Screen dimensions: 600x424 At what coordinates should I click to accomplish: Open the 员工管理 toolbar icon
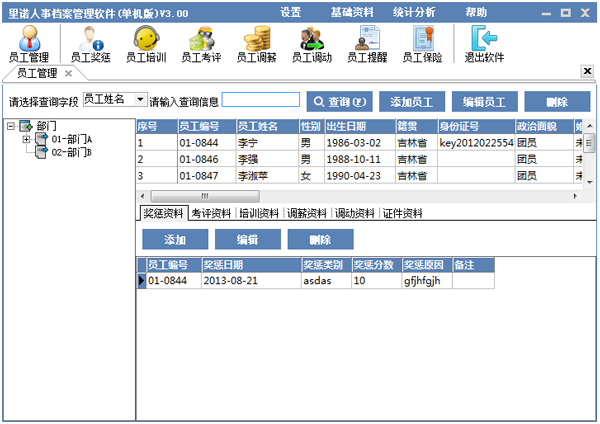click(28, 43)
